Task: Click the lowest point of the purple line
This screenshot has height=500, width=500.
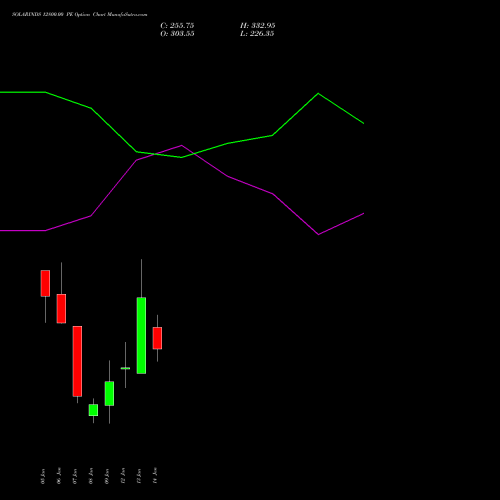Action: (319, 234)
